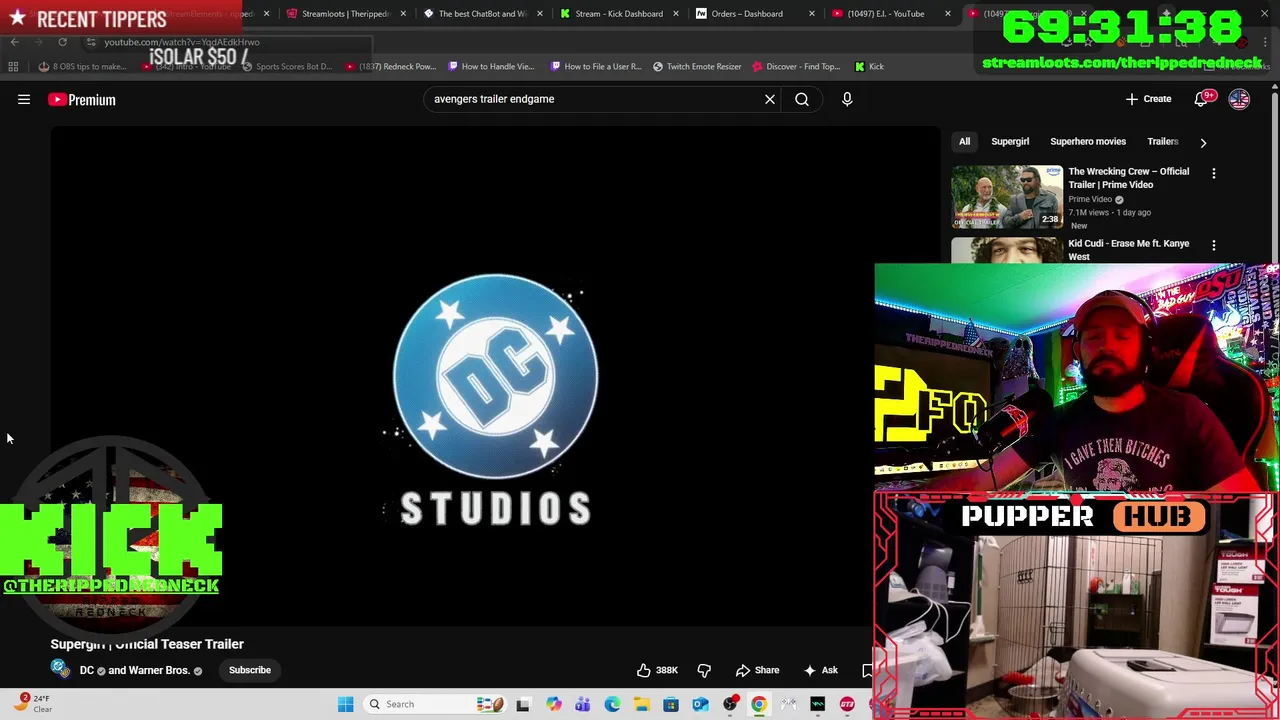This screenshot has height=720, width=1280.
Task: Share the Supergirl teaser trailer
Action: pyautogui.click(x=757, y=670)
